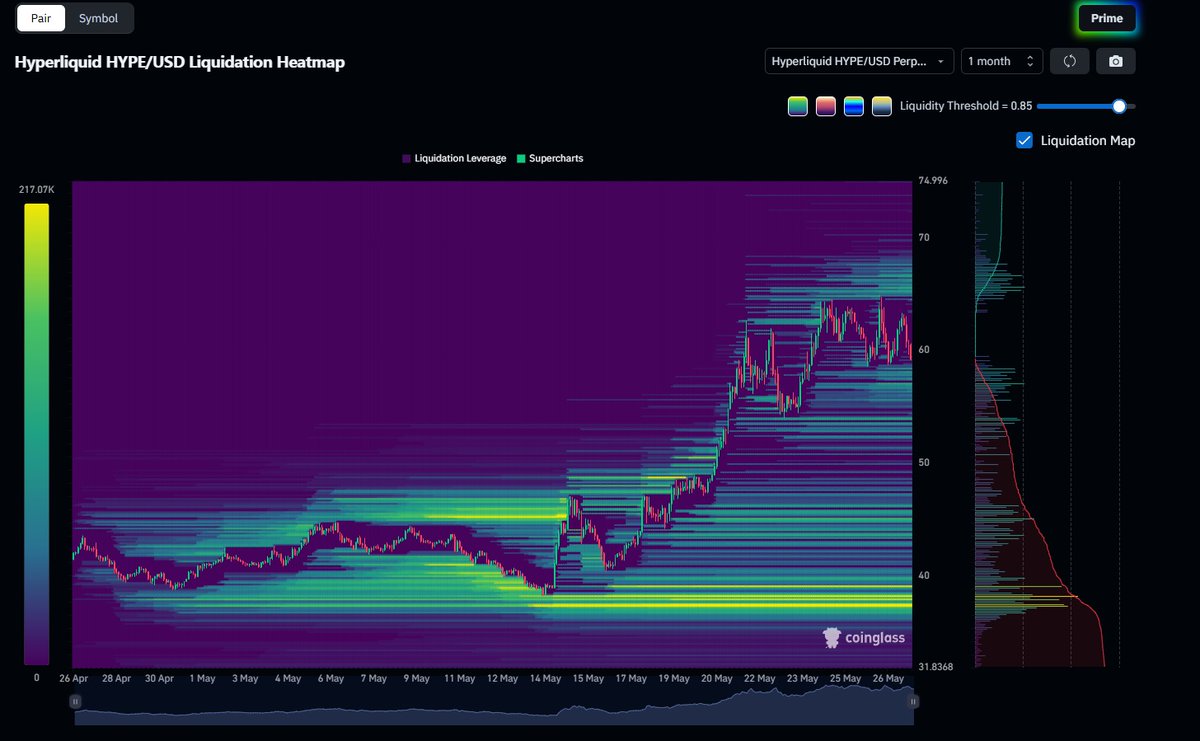
Task: Switch to the Pair tab
Action: (41, 18)
